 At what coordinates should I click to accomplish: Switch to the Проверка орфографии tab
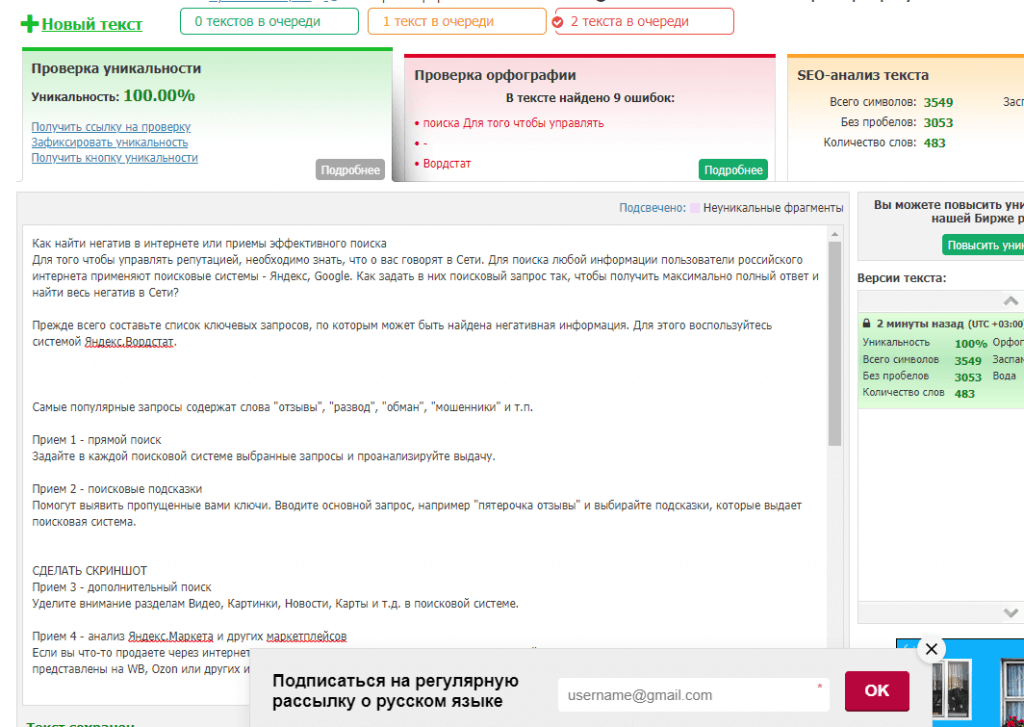[x=495, y=75]
